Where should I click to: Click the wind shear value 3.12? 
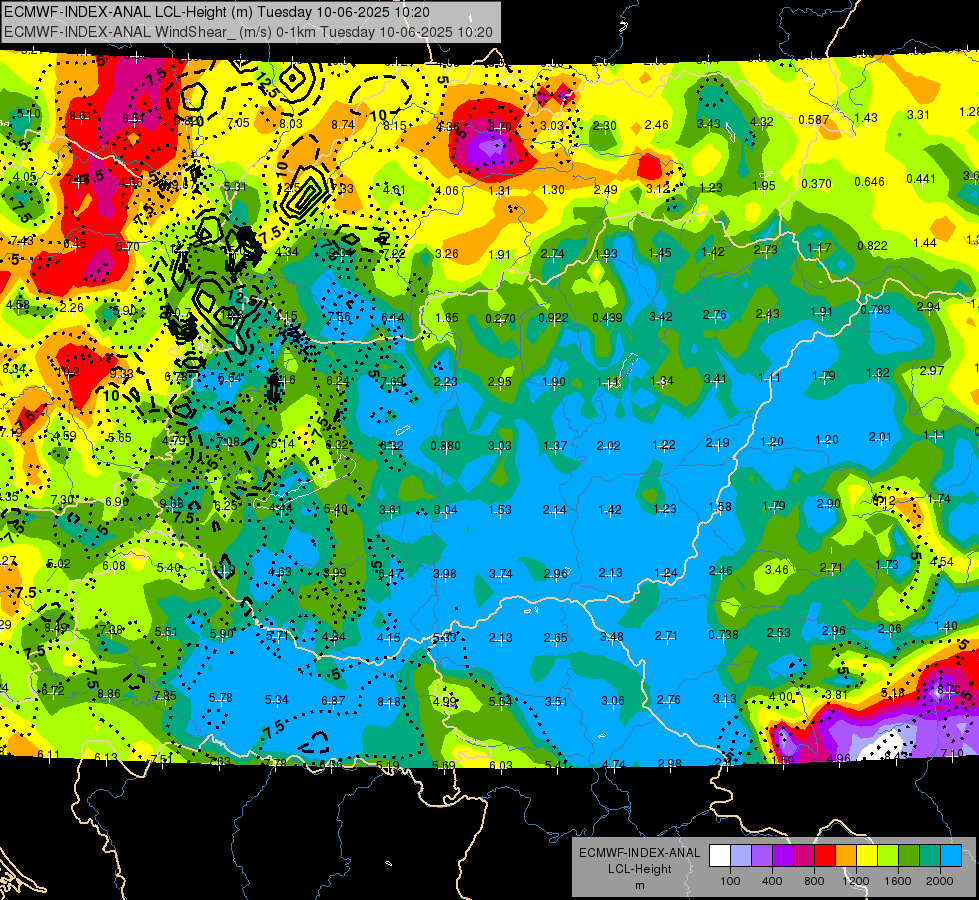(658, 189)
